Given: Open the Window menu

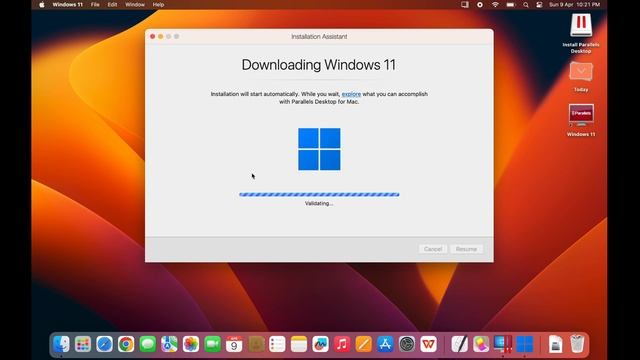Looking at the screenshot, I should point(135,5).
